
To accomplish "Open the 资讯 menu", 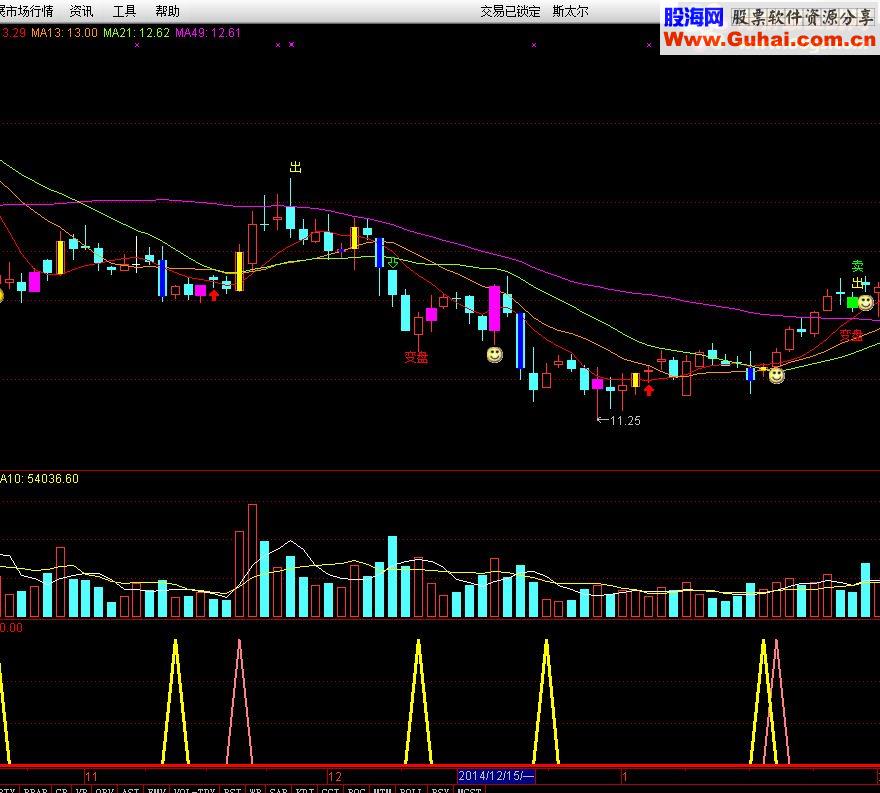I will tap(81, 11).
